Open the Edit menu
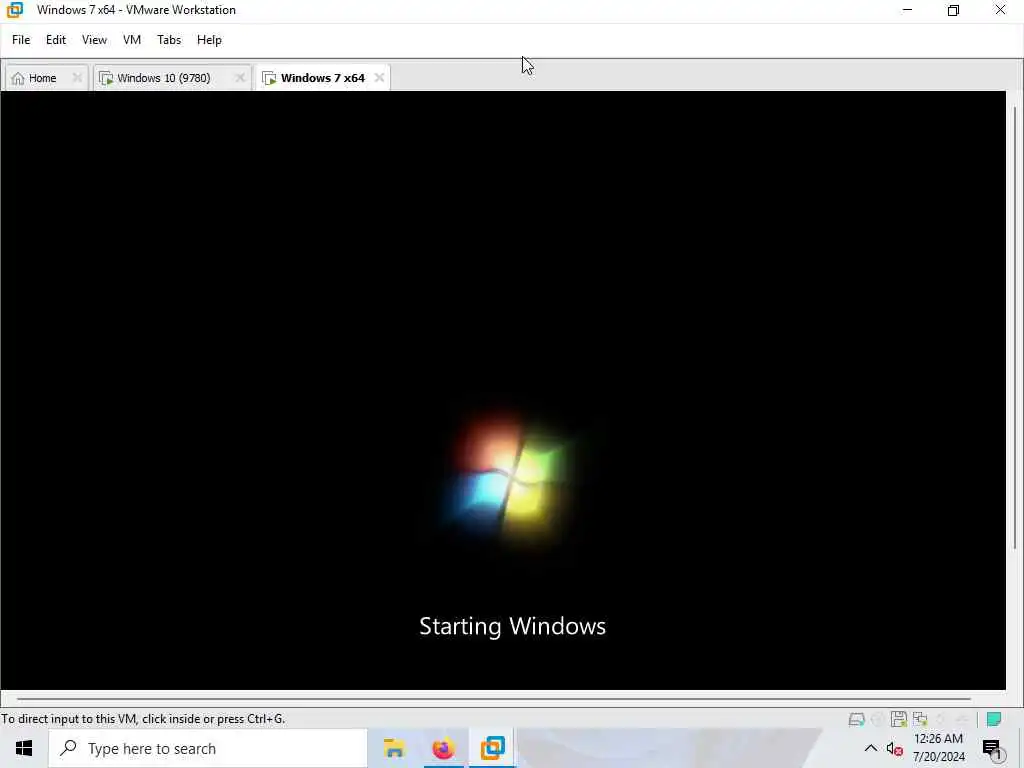The height and width of the screenshot is (768, 1024). 56,40
